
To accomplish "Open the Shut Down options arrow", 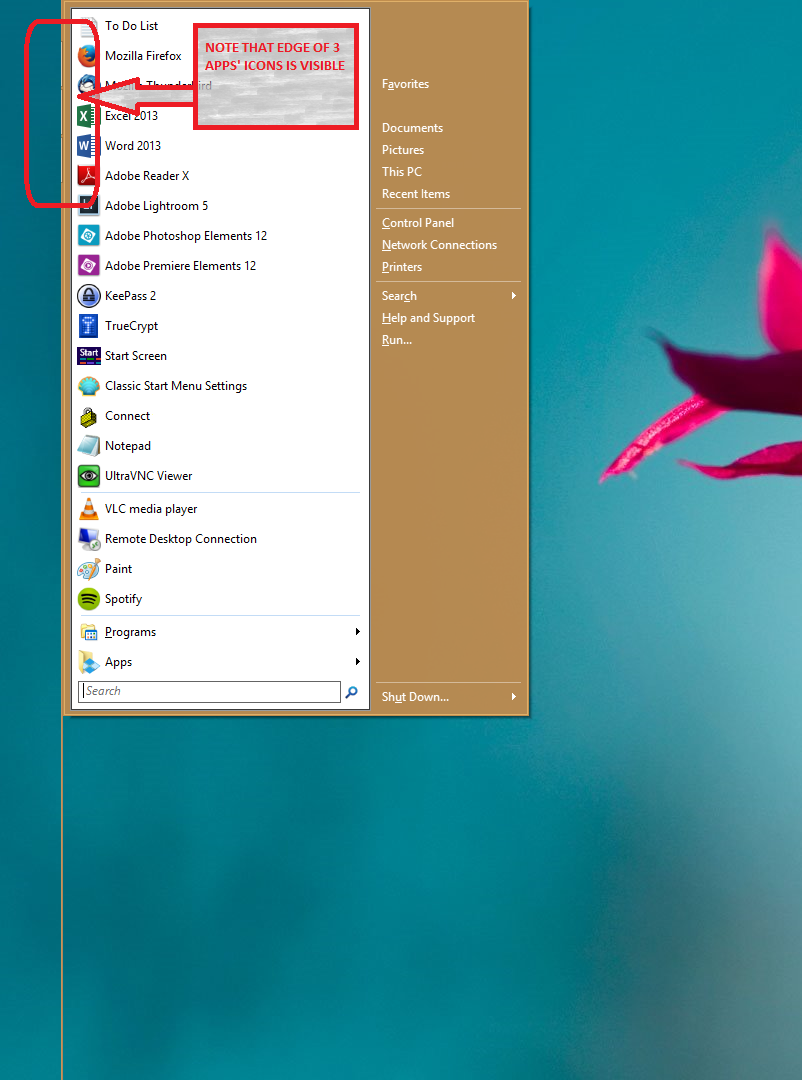I will click(514, 697).
